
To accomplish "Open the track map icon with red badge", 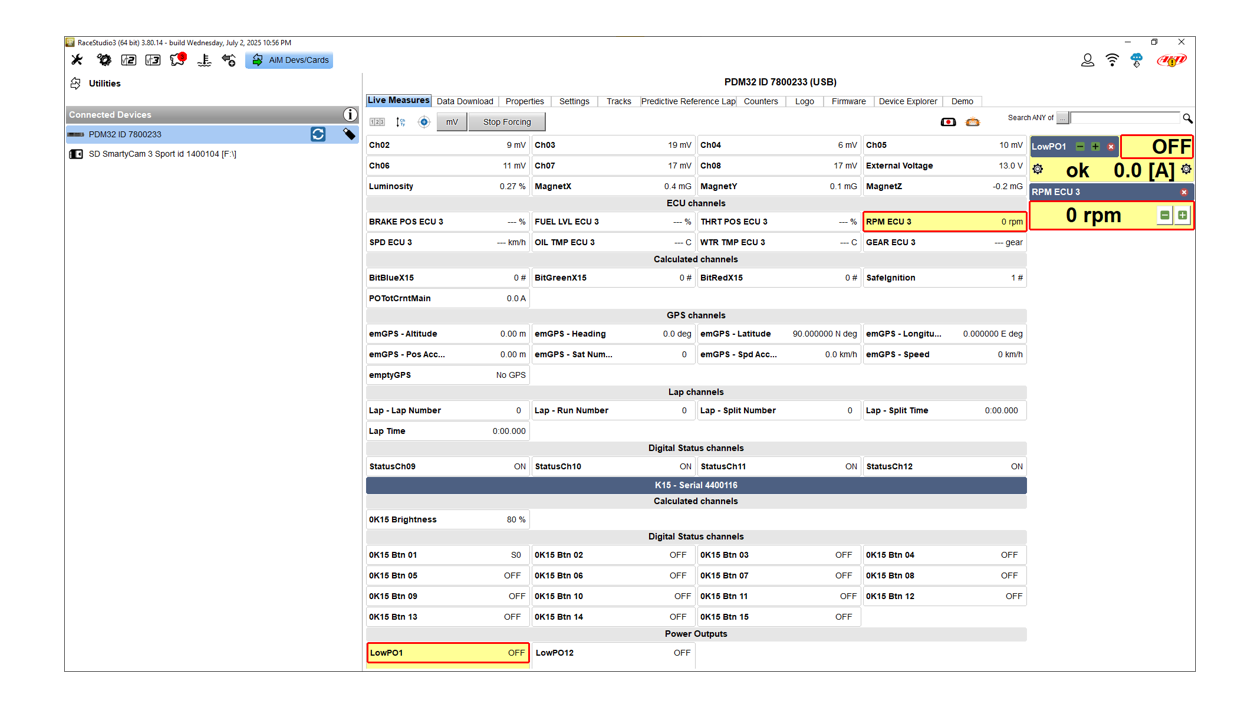I will coord(178,60).
